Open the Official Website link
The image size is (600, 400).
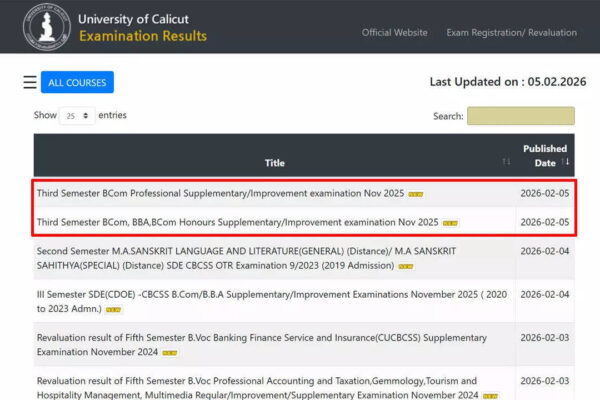point(395,33)
